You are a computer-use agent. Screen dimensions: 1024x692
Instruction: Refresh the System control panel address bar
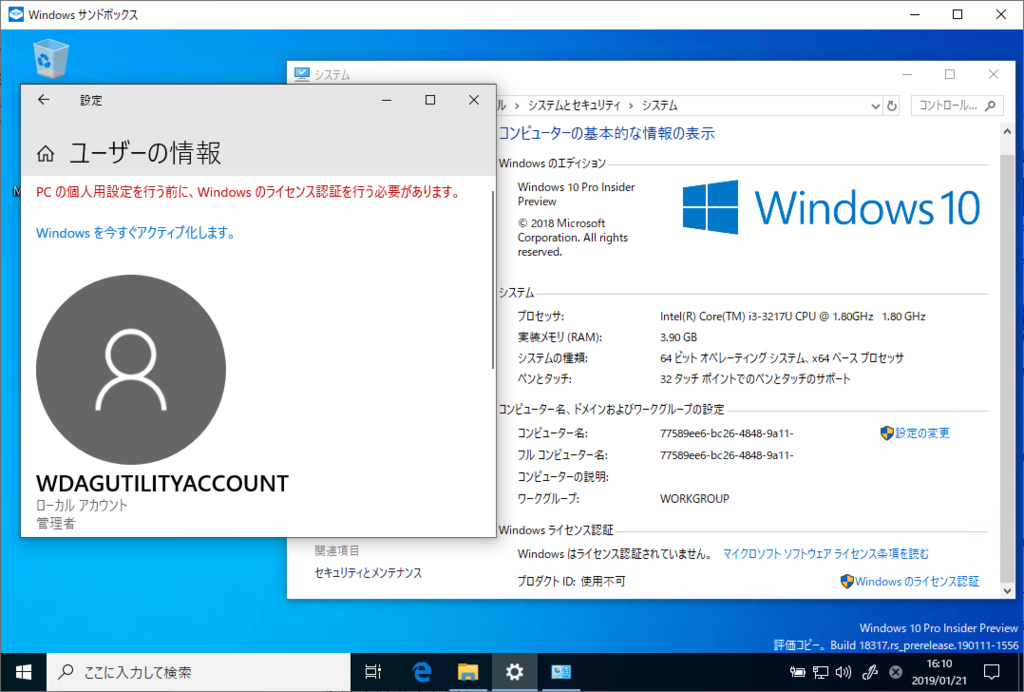(892, 105)
